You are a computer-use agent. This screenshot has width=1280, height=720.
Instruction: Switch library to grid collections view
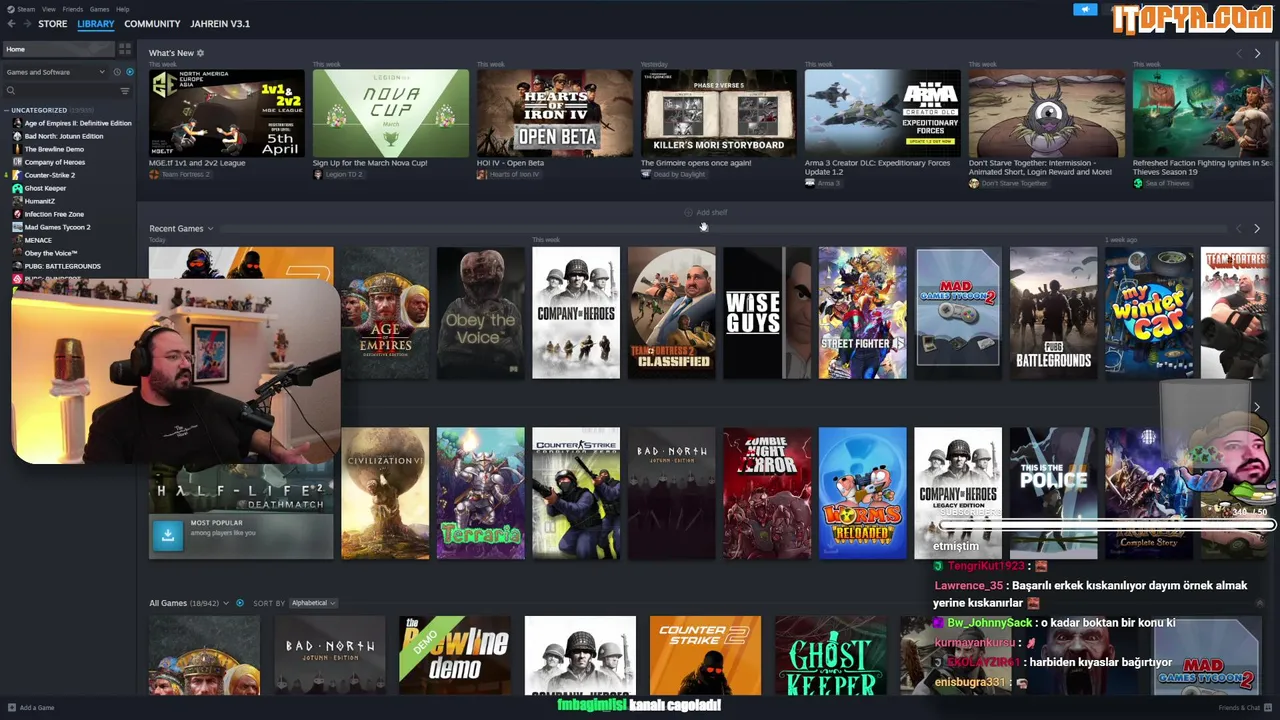tap(125, 49)
